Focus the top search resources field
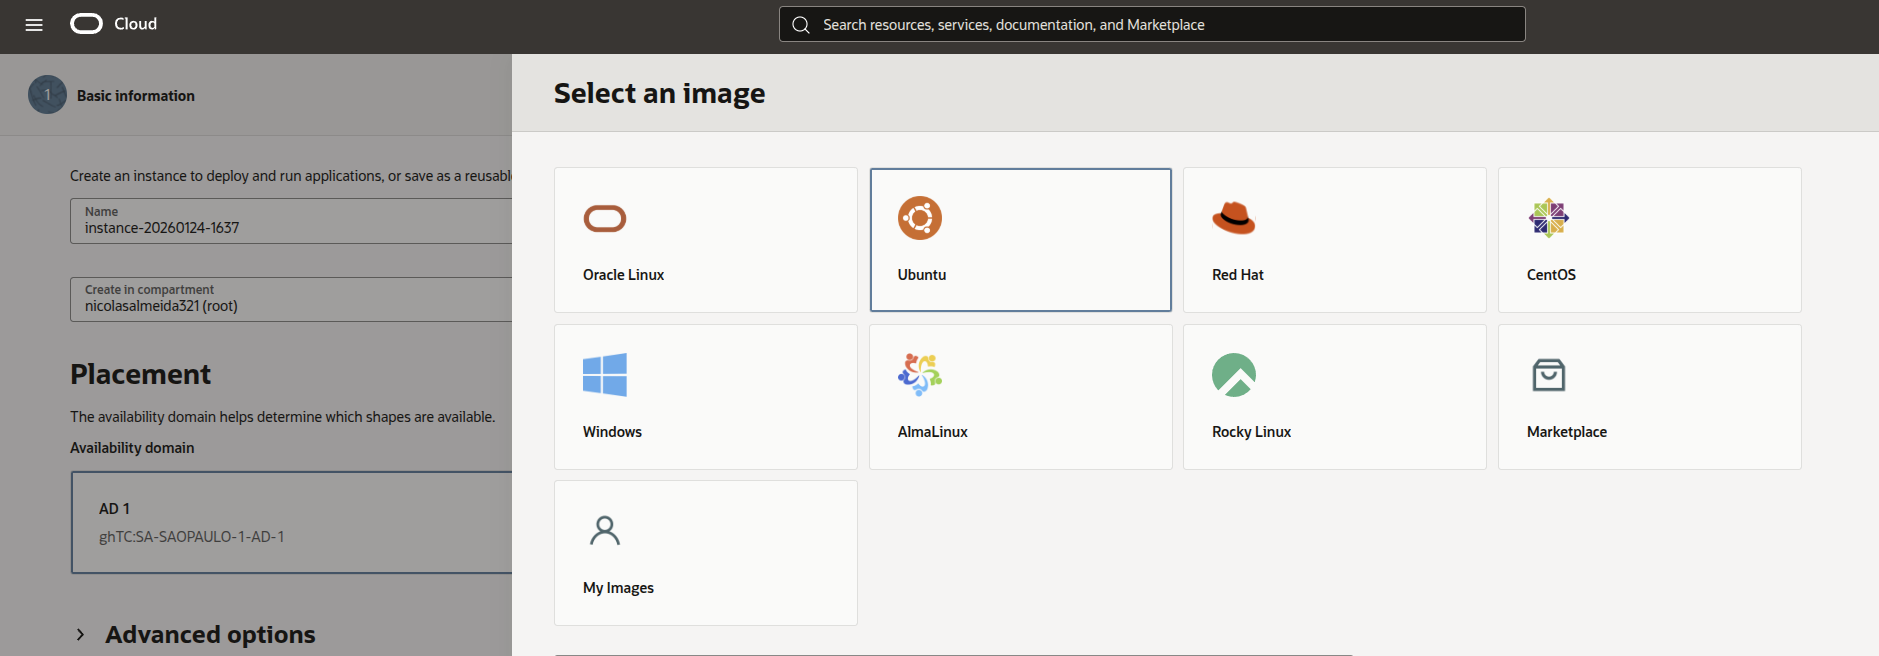1879x656 pixels. [x=1152, y=24]
